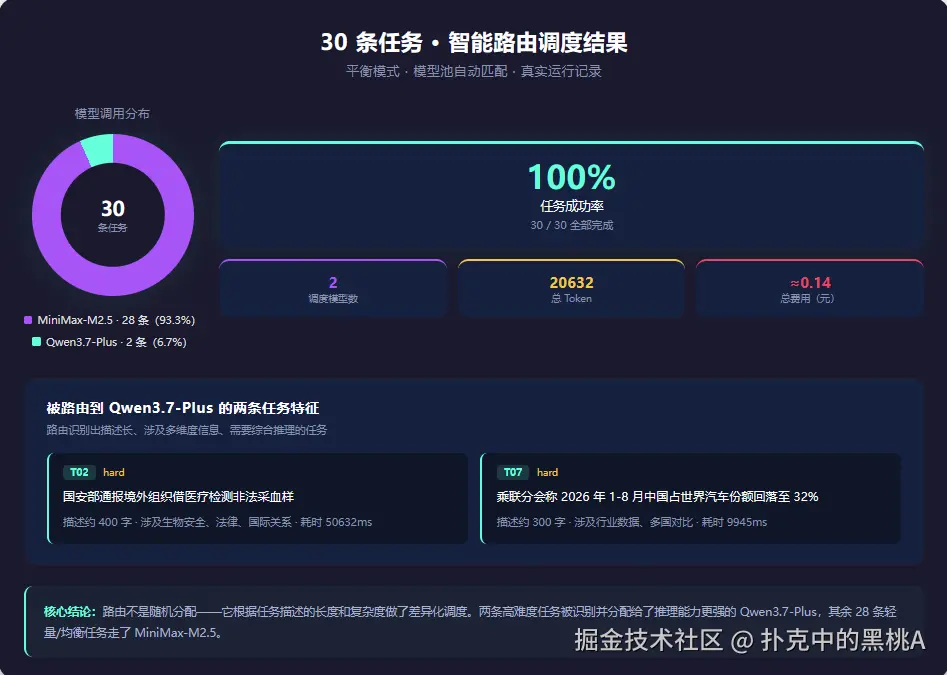The height and width of the screenshot is (675, 947).
Task: Click the green "核心结论:" label
Action: pos(69,612)
